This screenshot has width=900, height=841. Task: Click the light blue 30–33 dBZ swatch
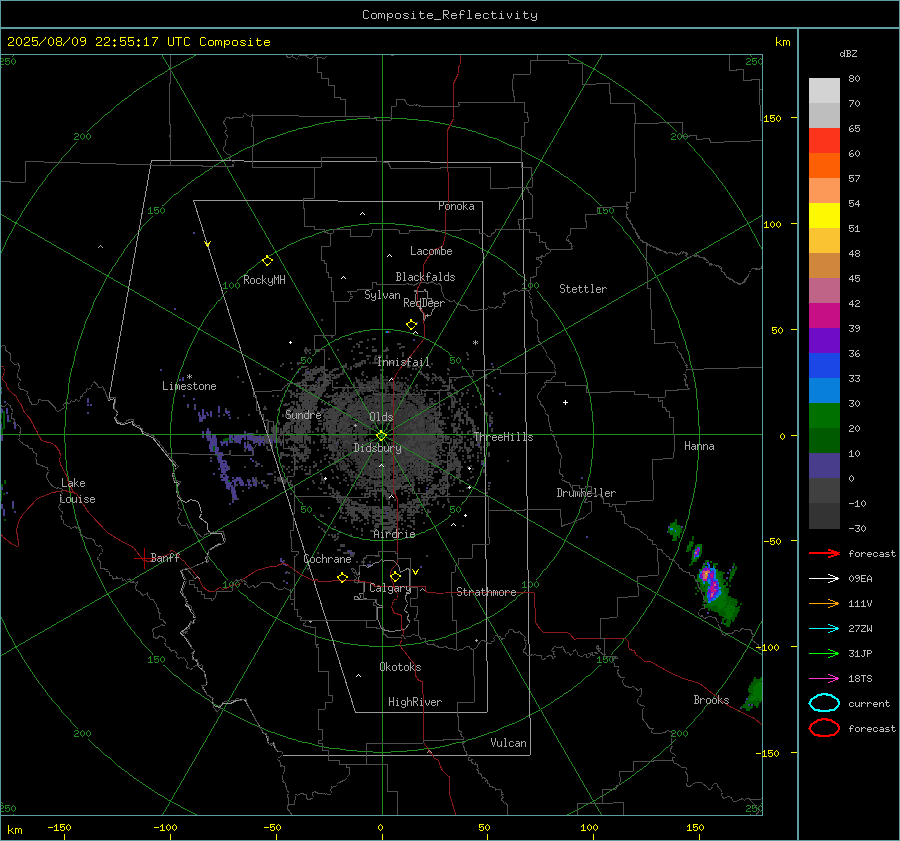tap(824, 390)
